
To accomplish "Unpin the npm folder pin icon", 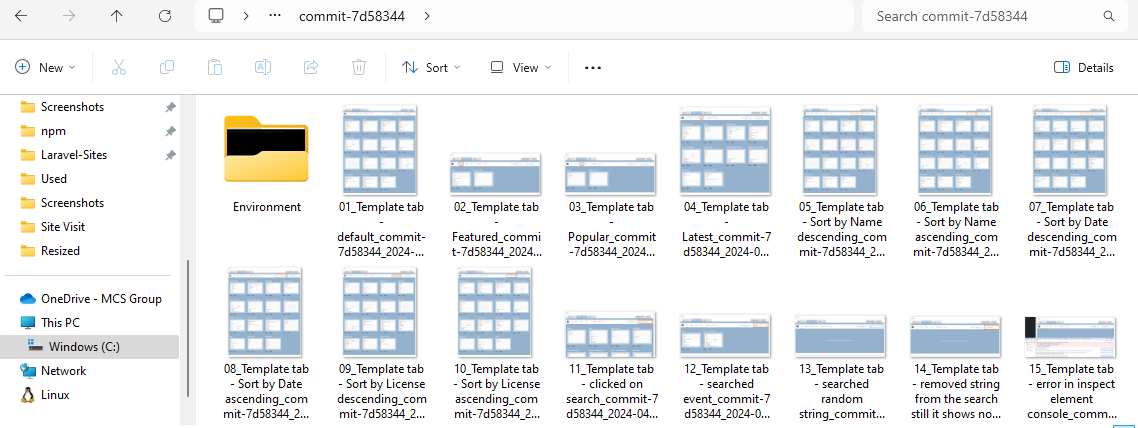I will tap(171, 131).
